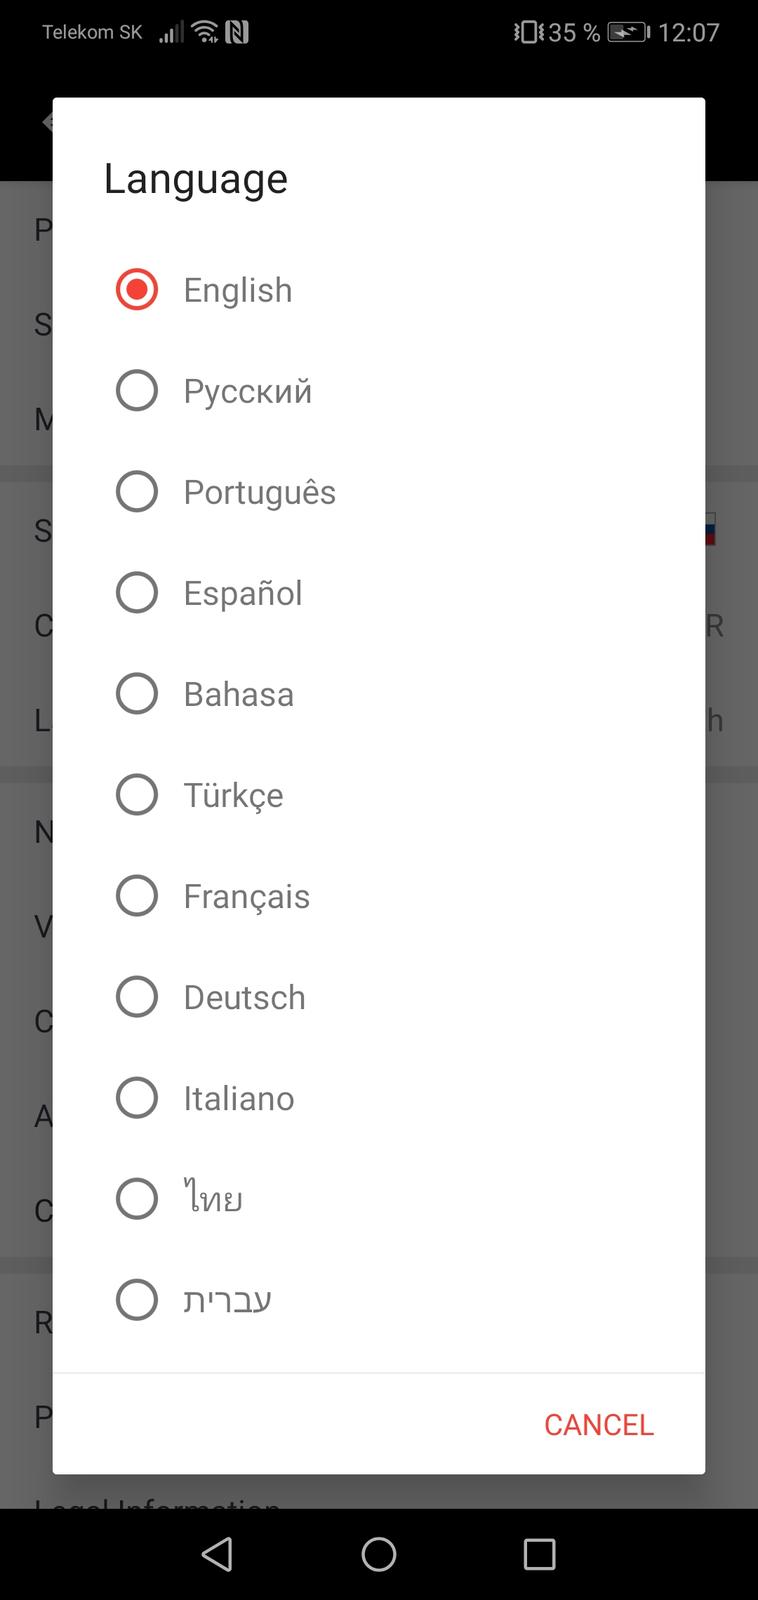
Task: Select the Hebrew language option
Action: pyautogui.click(x=137, y=1300)
